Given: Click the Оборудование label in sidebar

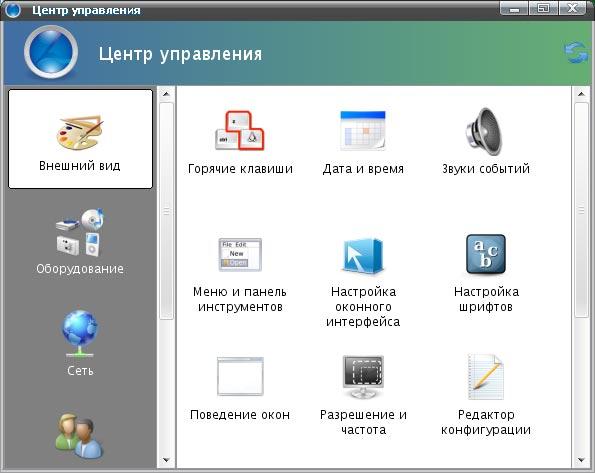Looking at the screenshot, I should click(x=80, y=269).
